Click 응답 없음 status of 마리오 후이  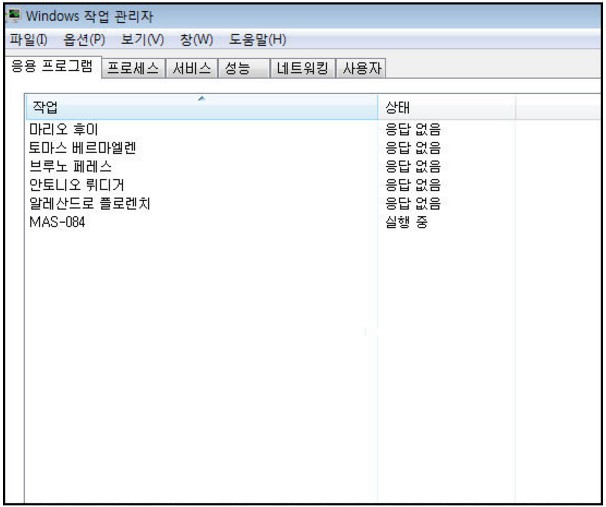click(x=413, y=129)
